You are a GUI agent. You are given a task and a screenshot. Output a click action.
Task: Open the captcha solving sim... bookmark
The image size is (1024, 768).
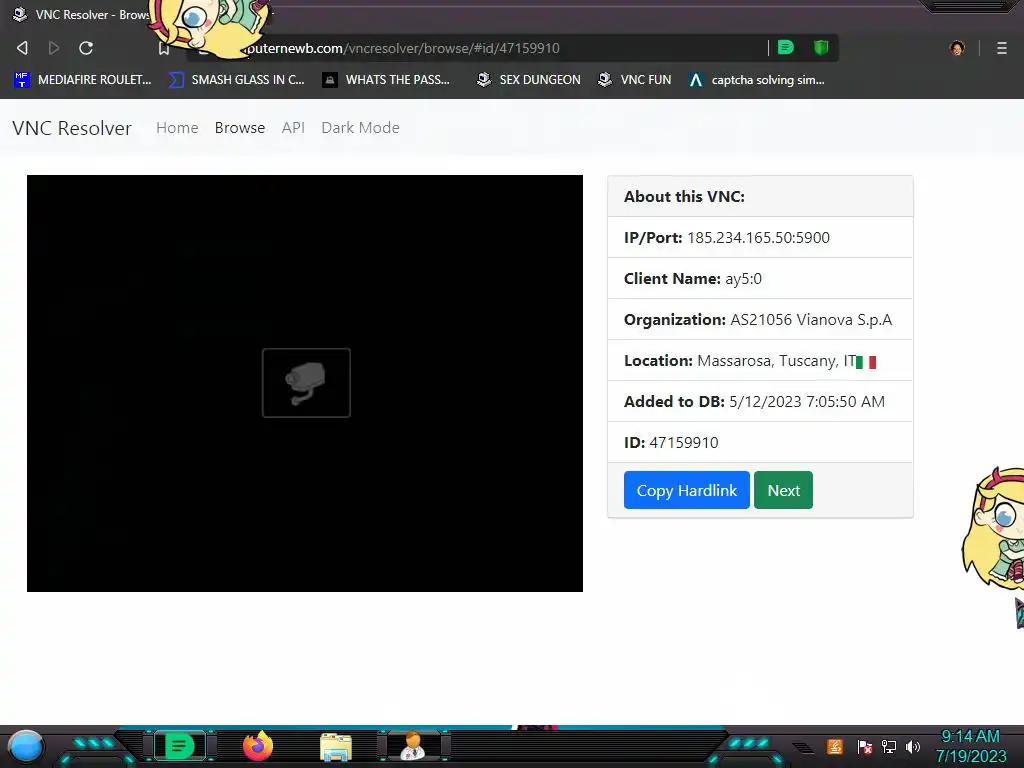pyautogui.click(x=756, y=80)
